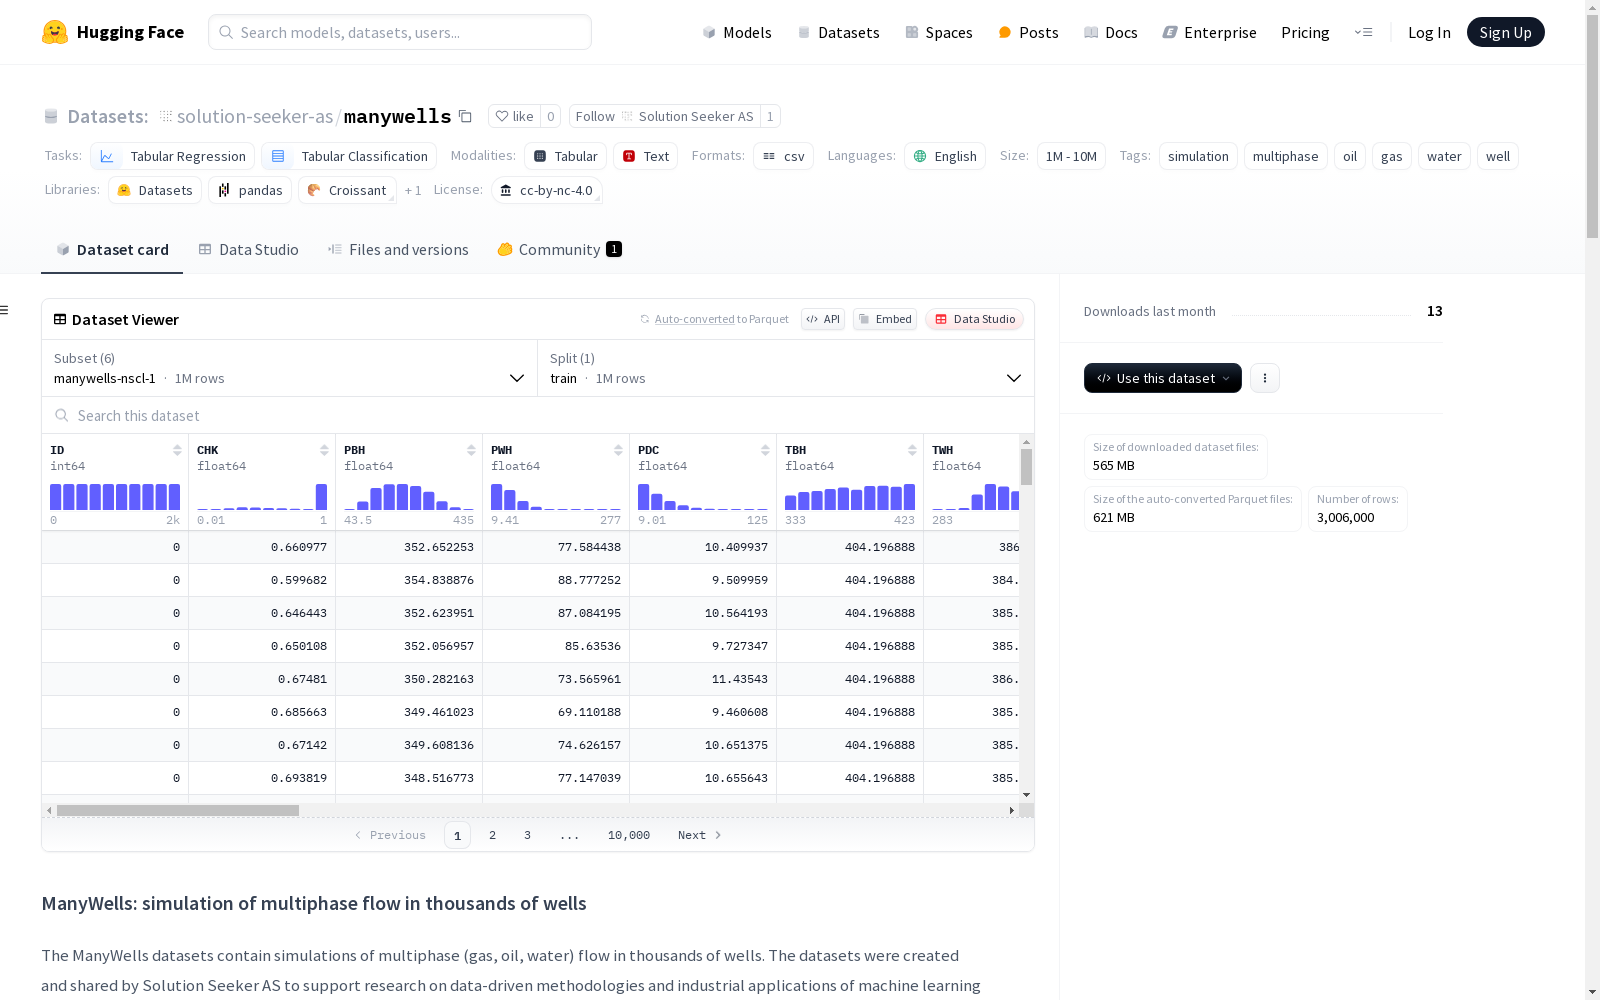This screenshot has width=1600, height=1000.
Task: Open the Spaces menu item
Action: pos(938,32)
